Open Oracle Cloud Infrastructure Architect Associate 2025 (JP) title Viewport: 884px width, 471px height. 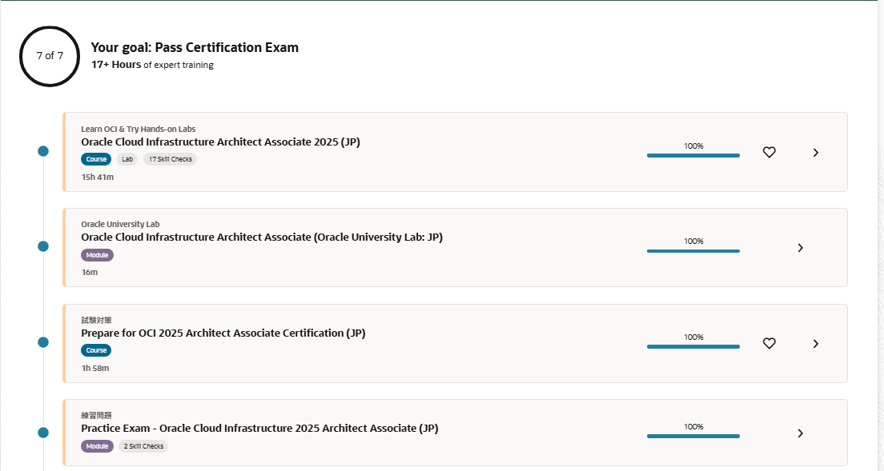(220, 142)
